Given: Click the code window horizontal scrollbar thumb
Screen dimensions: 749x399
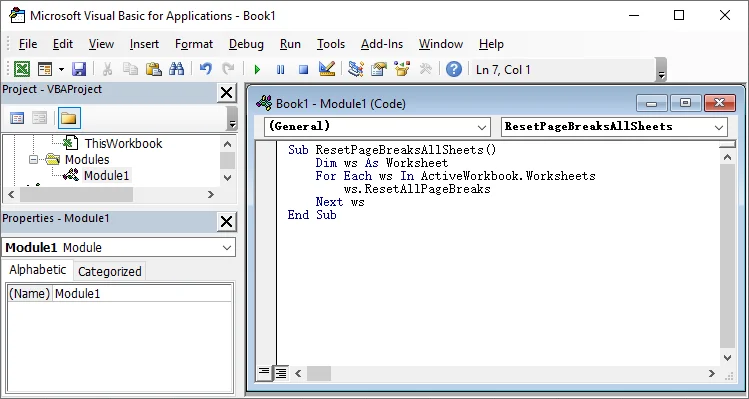Looking at the screenshot, I should click(319, 373).
